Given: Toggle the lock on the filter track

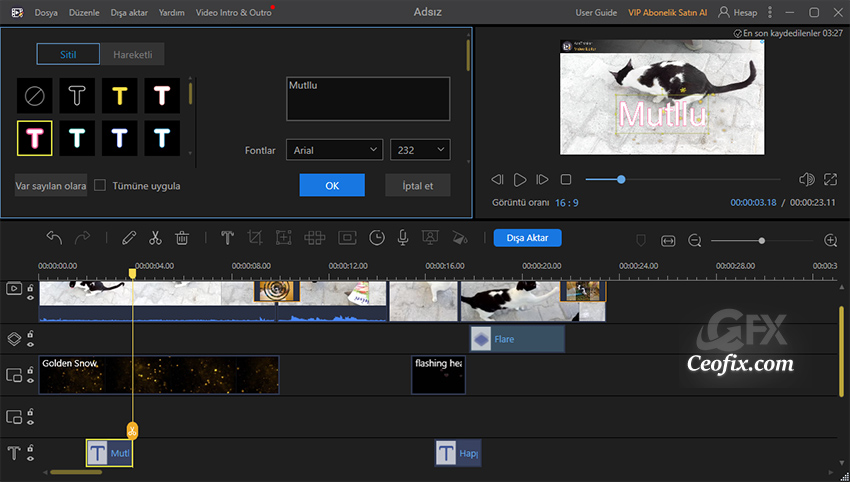Looking at the screenshot, I should (x=31, y=333).
